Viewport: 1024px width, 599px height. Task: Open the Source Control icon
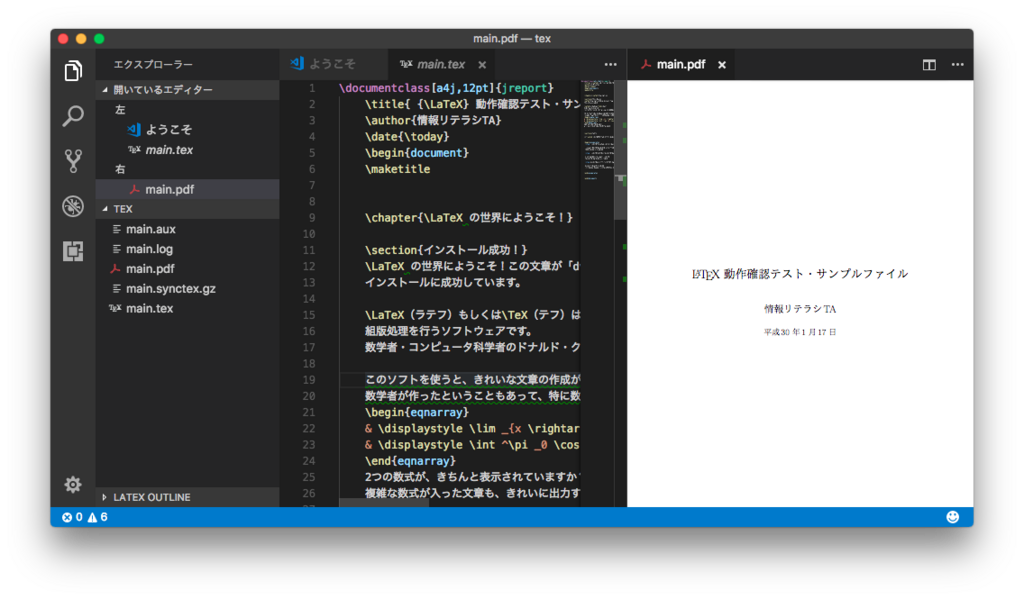73,161
